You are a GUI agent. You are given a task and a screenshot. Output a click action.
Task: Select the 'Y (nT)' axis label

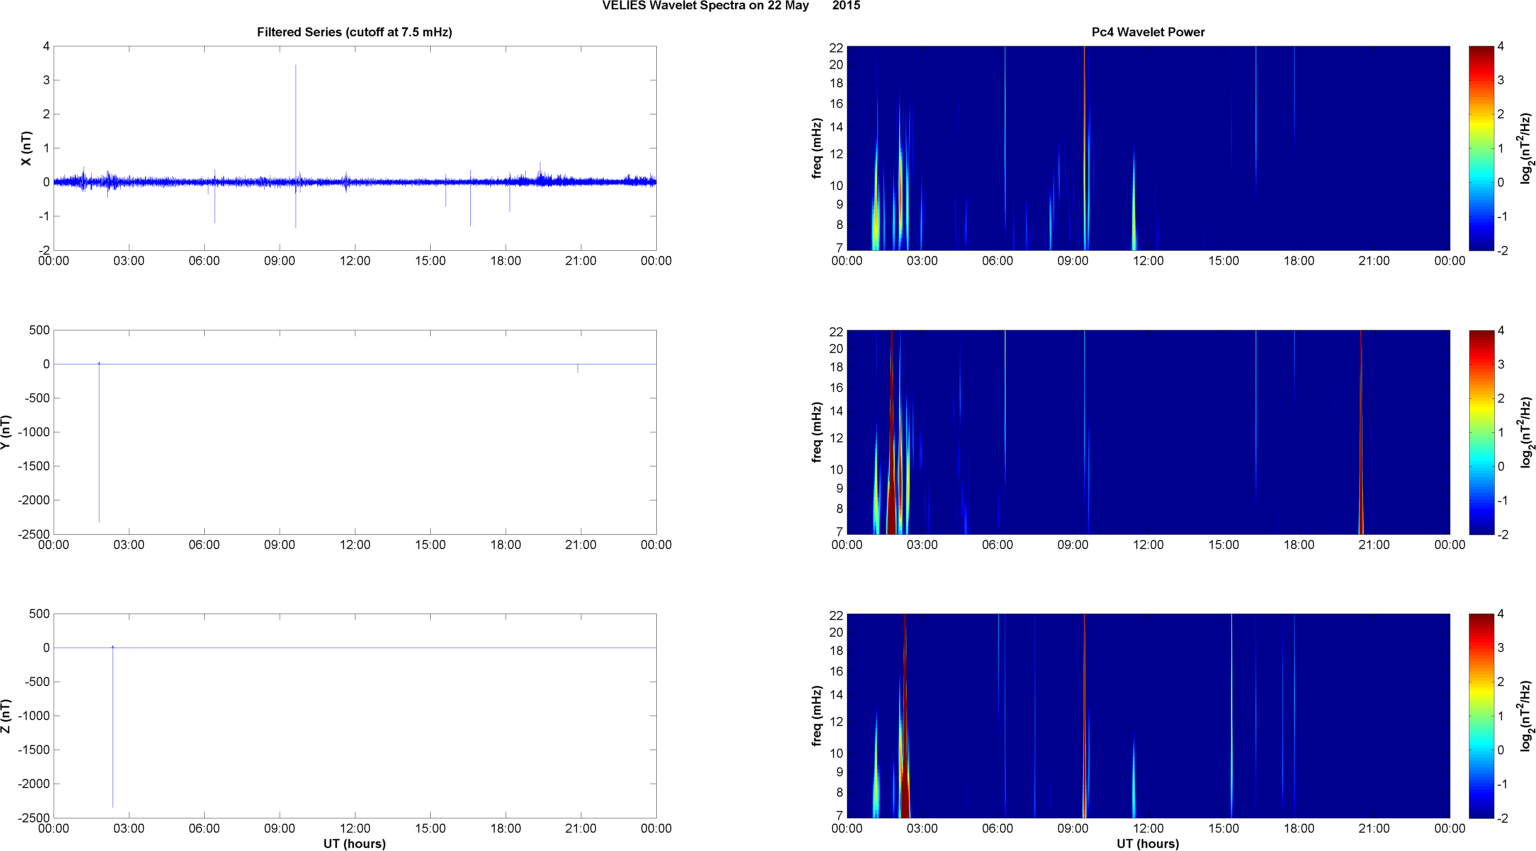[6, 432]
